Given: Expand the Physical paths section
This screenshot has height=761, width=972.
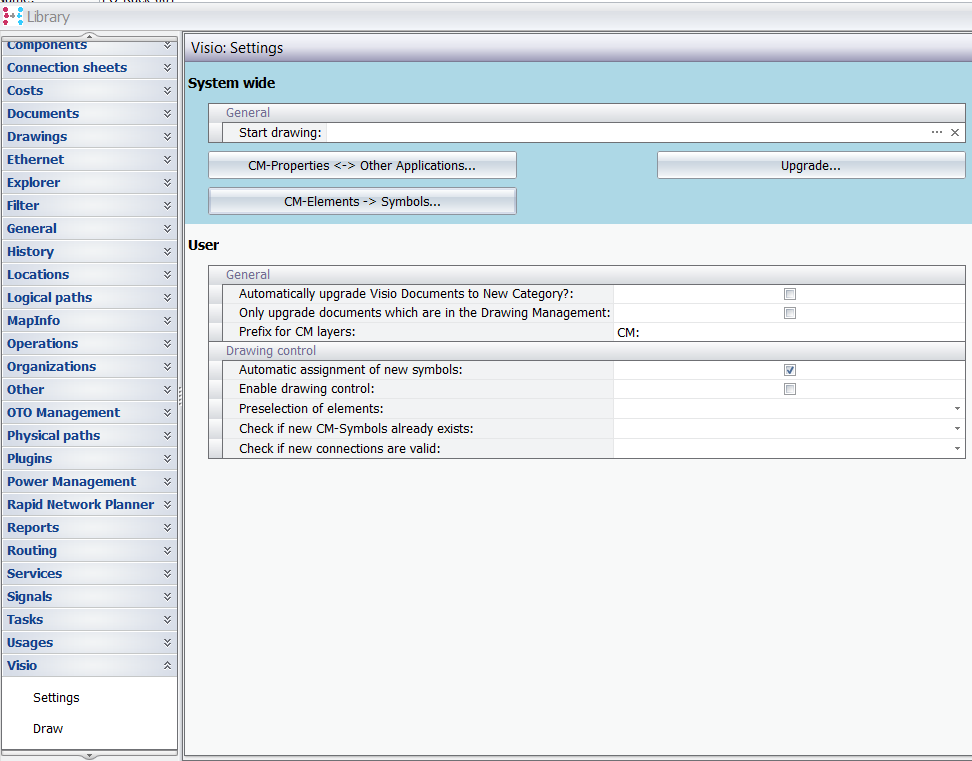Looking at the screenshot, I should point(89,436).
